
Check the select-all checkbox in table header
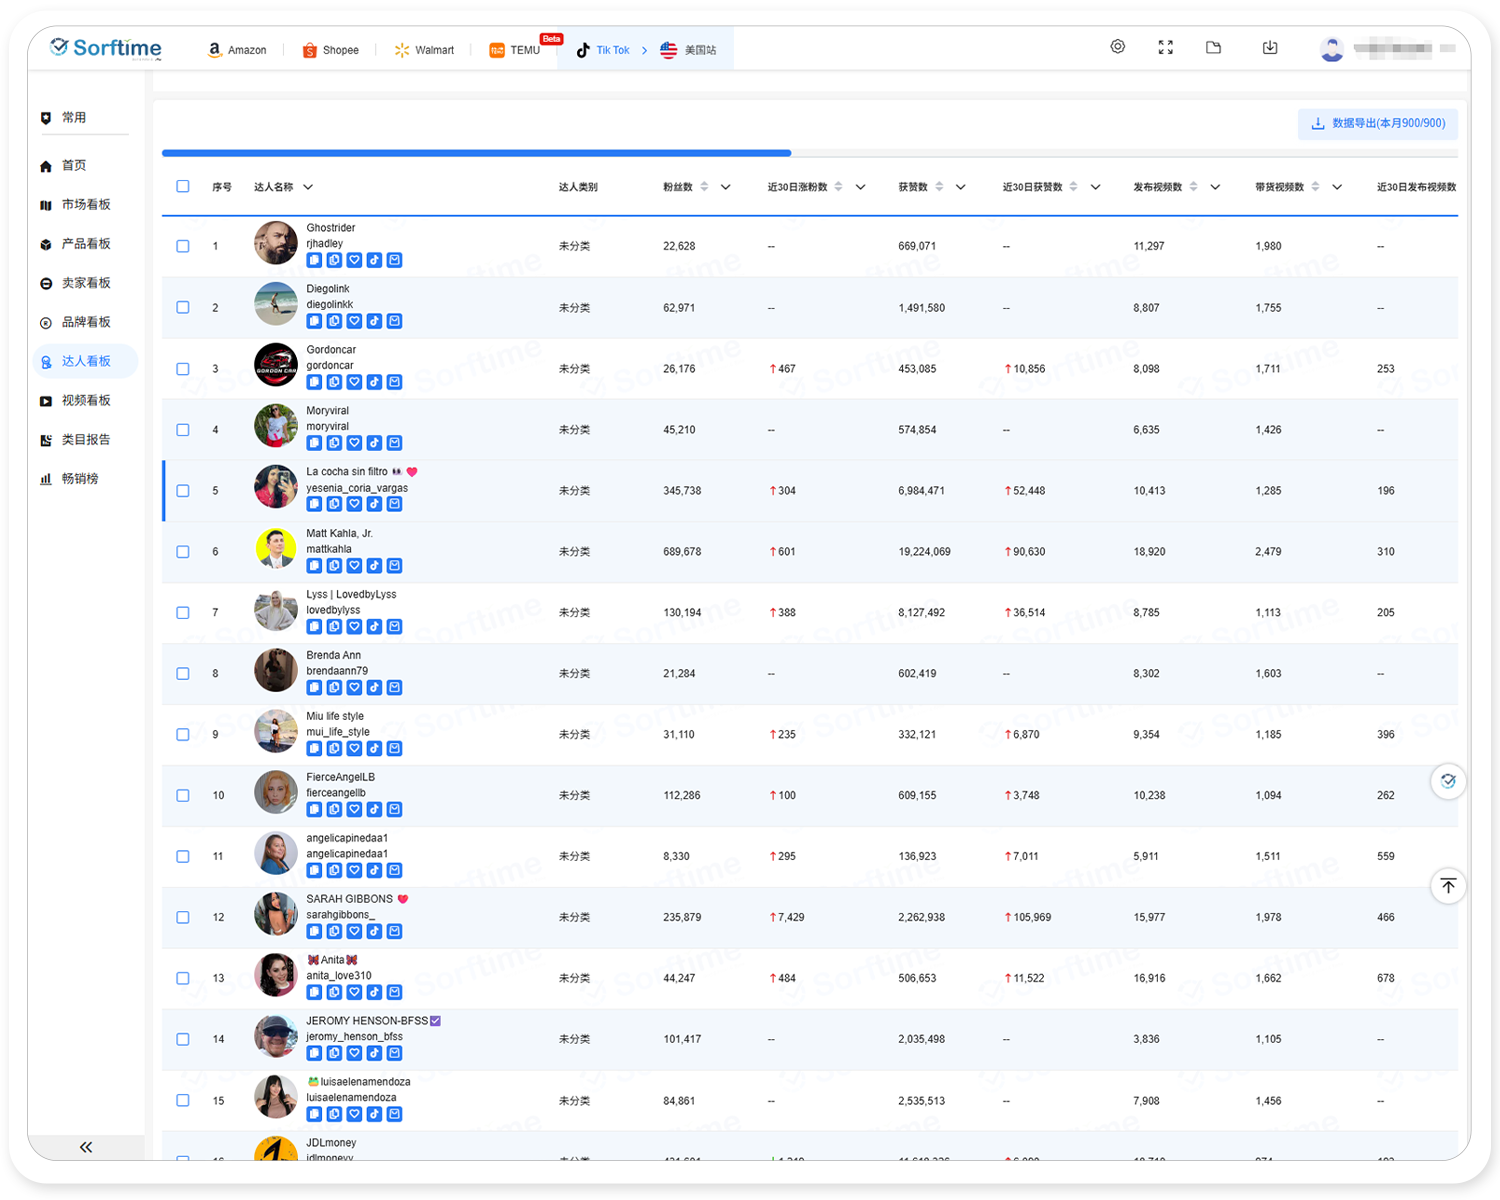tap(183, 186)
